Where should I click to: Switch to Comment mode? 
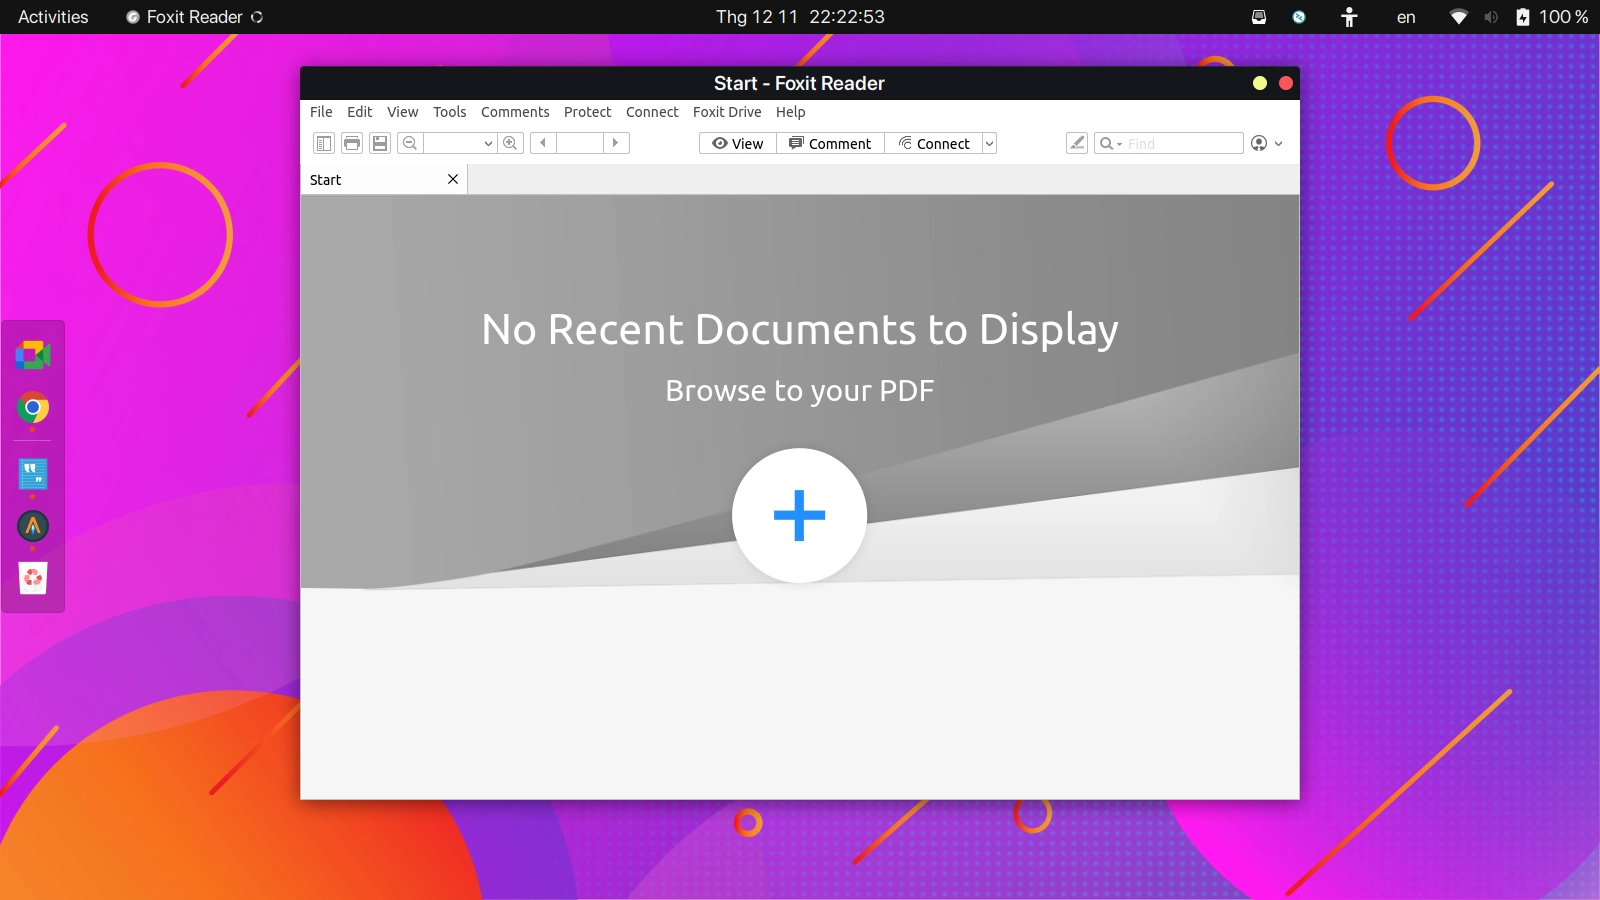pos(830,143)
